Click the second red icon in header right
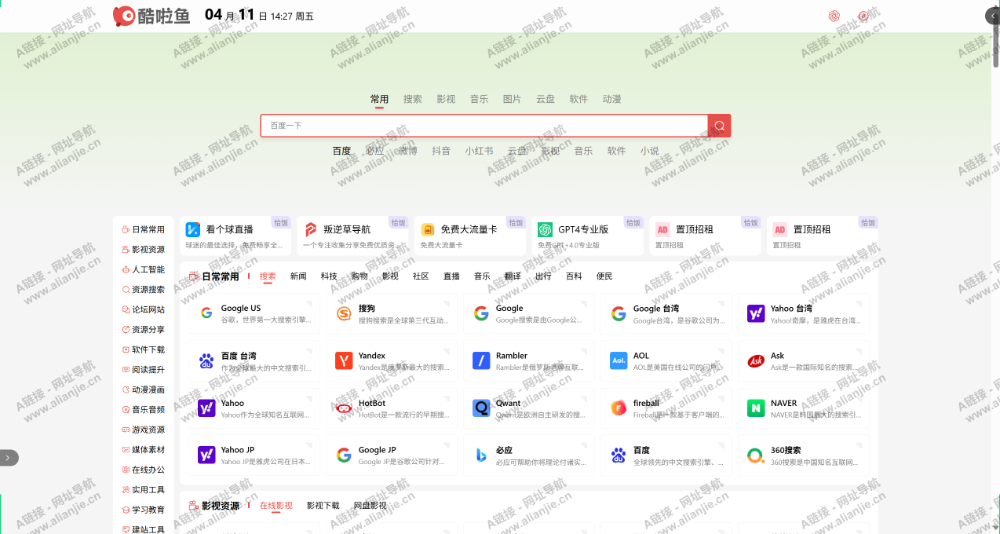The width and height of the screenshot is (1000, 534). pyautogui.click(x=864, y=16)
